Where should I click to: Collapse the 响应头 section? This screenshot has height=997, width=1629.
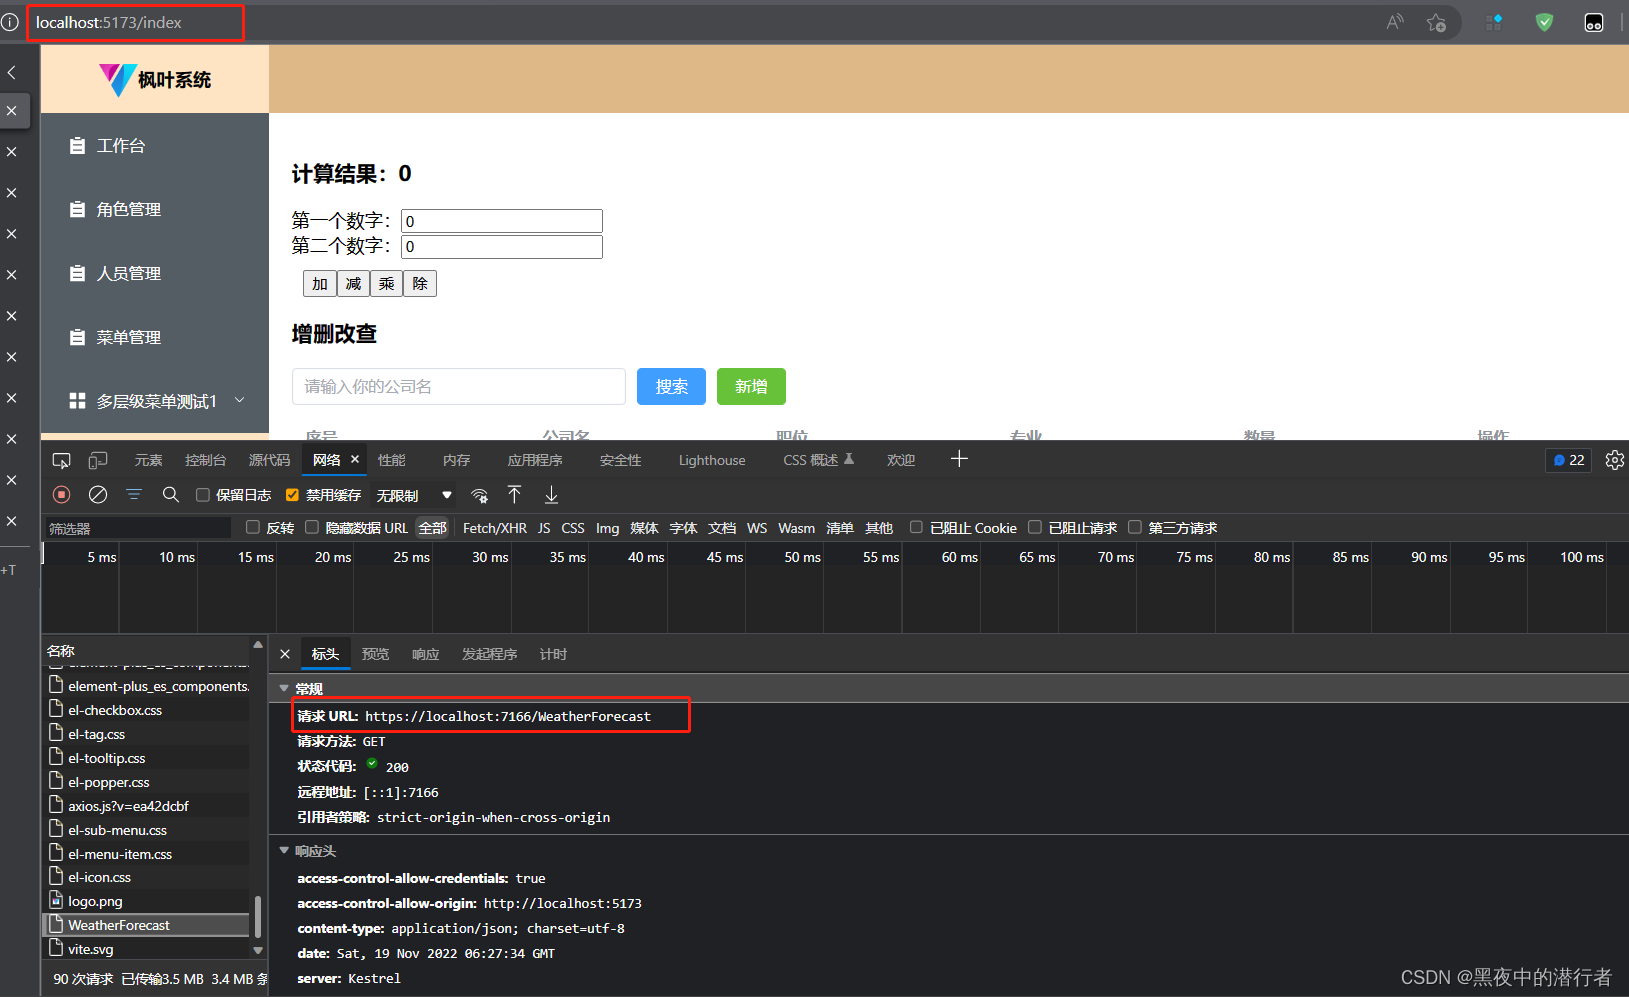click(x=284, y=851)
